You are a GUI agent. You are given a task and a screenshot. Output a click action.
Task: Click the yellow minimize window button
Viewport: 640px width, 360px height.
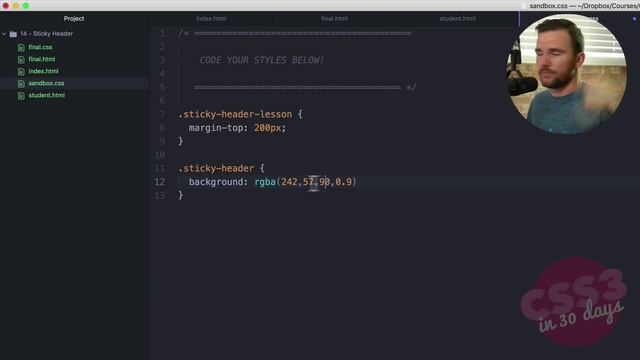pyautogui.click(x=16, y=6)
